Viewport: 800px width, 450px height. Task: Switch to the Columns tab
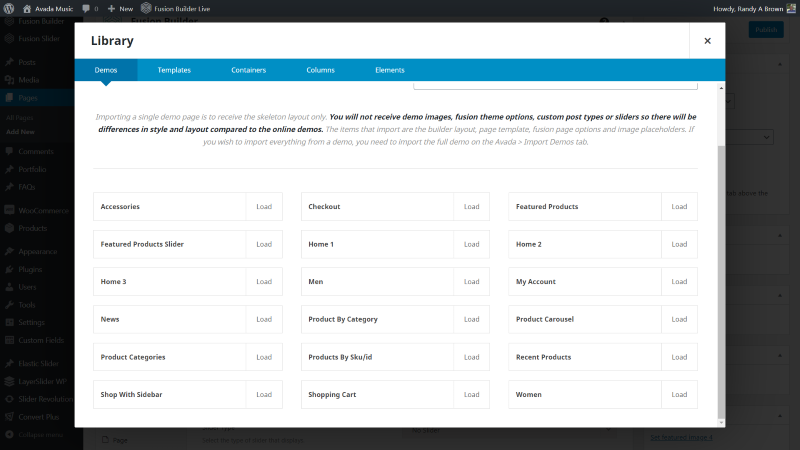(x=320, y=70)
